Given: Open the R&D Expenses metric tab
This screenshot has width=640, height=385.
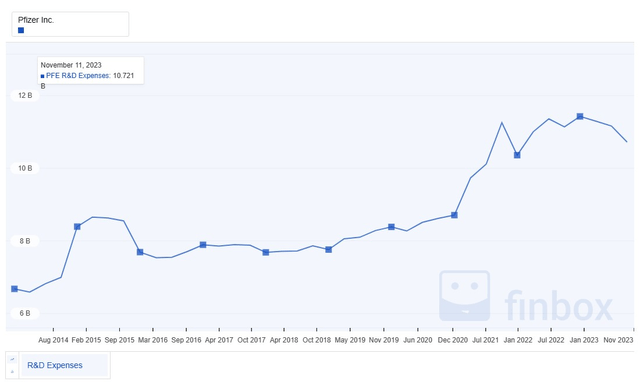Looking at the screenshot, I should click(64, 365).
